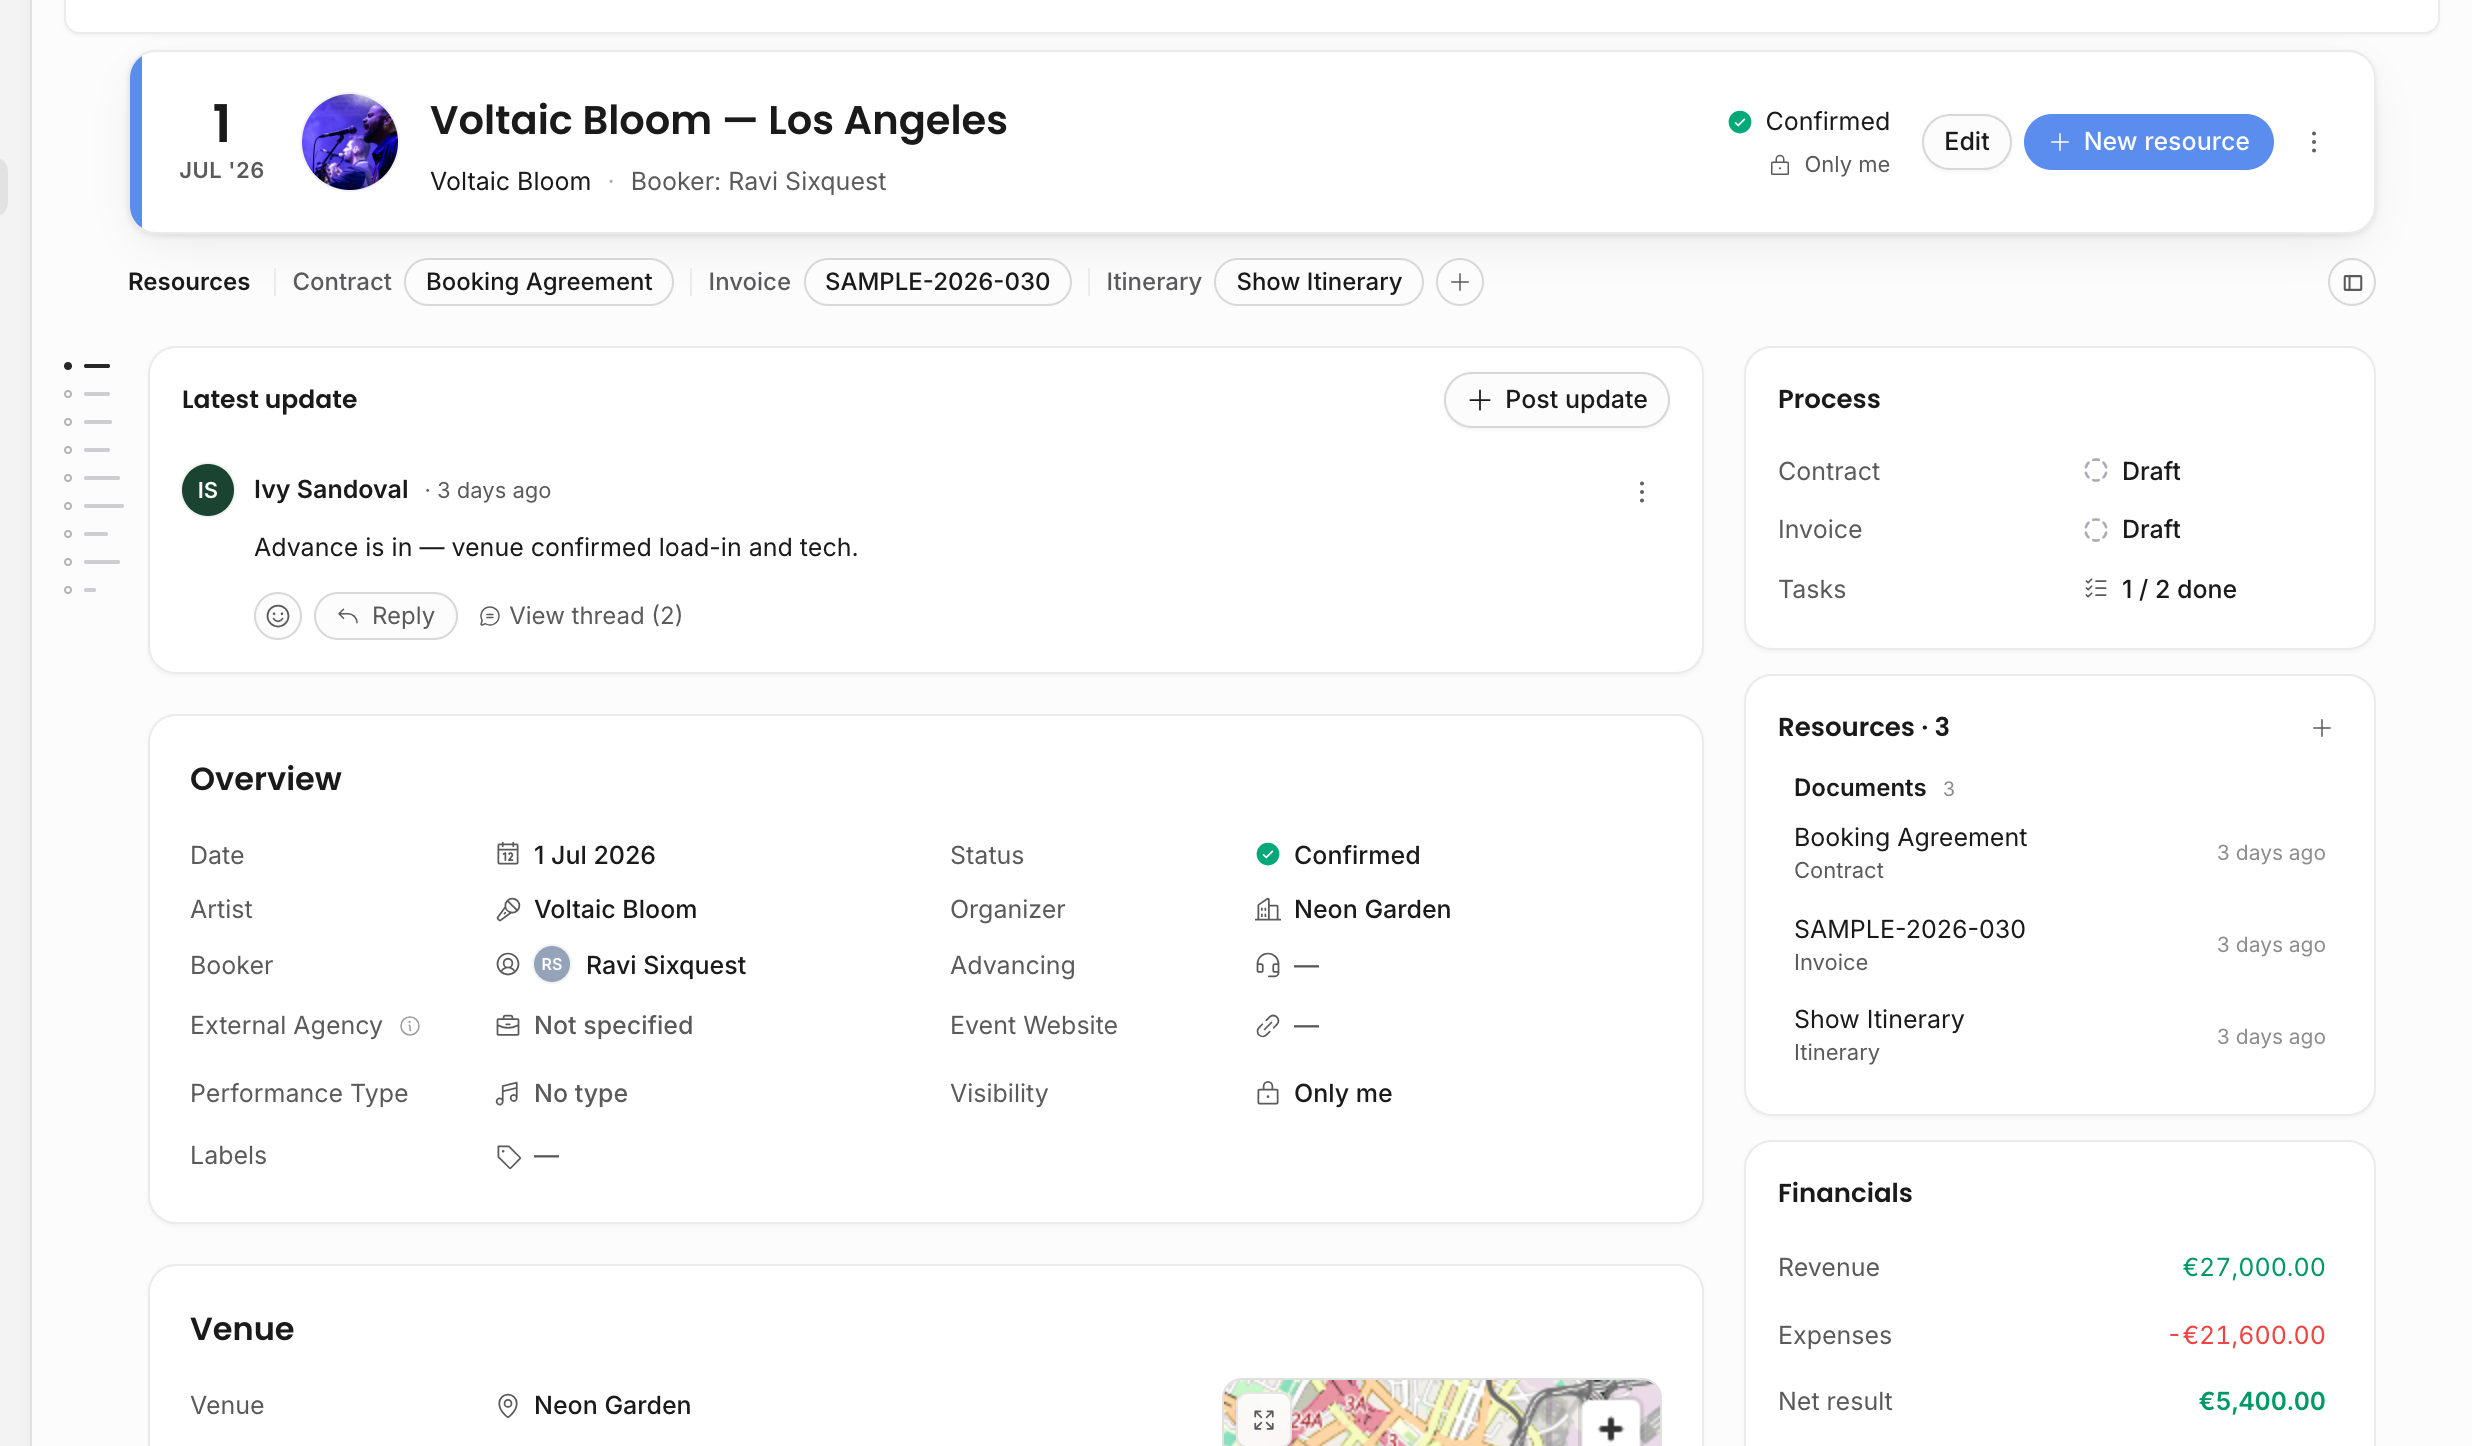The width and height of the screenshot is (2472, 1446).
Task: Click the Contract draft status circle
Action: (x=2096, y=471)
